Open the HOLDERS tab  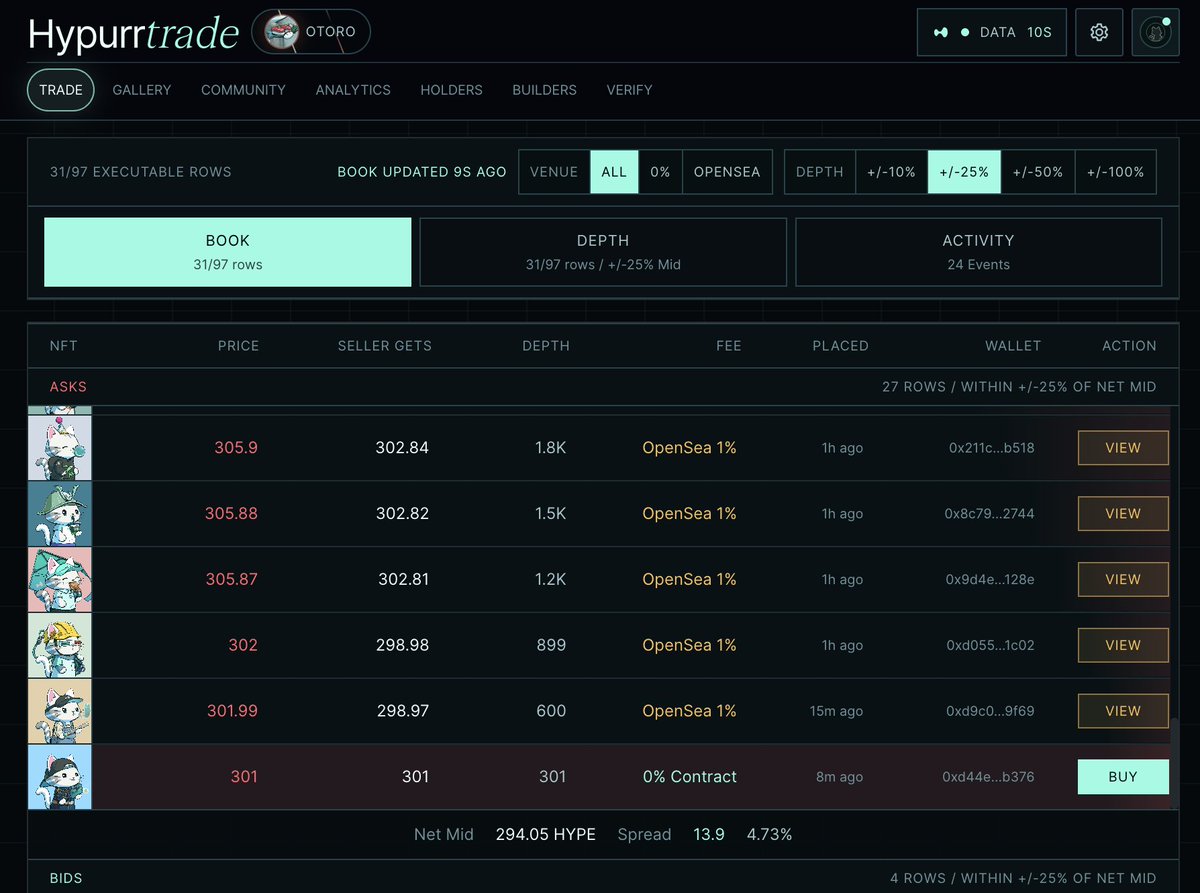451,90
